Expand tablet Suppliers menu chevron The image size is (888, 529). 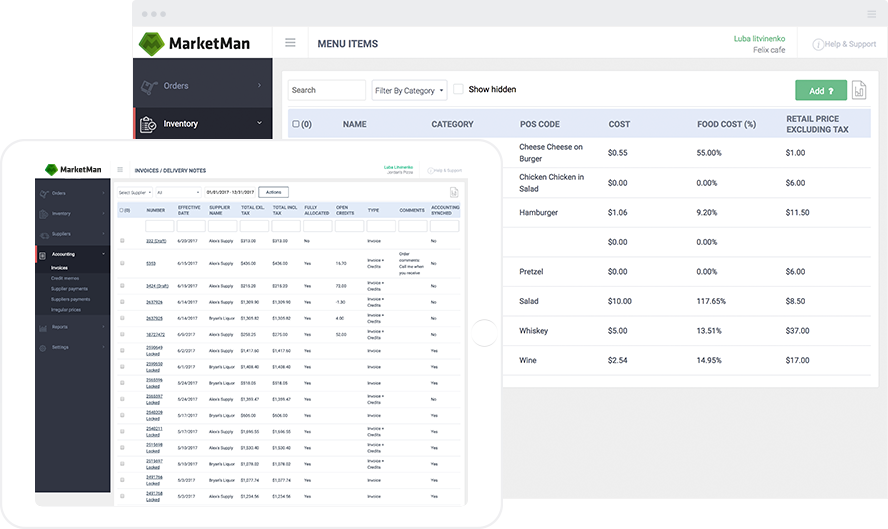click(x=104, y=234)
